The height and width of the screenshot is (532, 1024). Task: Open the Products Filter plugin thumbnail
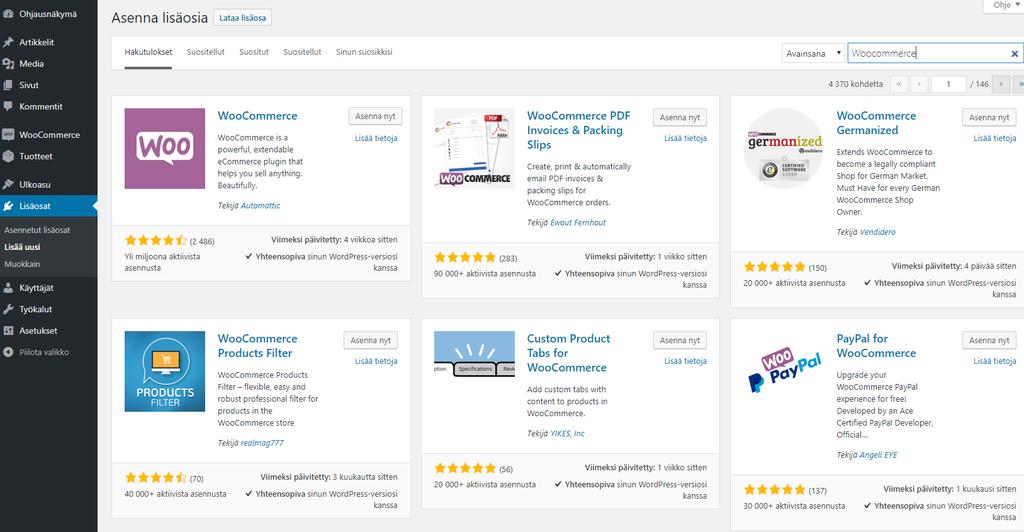[165, 371]
